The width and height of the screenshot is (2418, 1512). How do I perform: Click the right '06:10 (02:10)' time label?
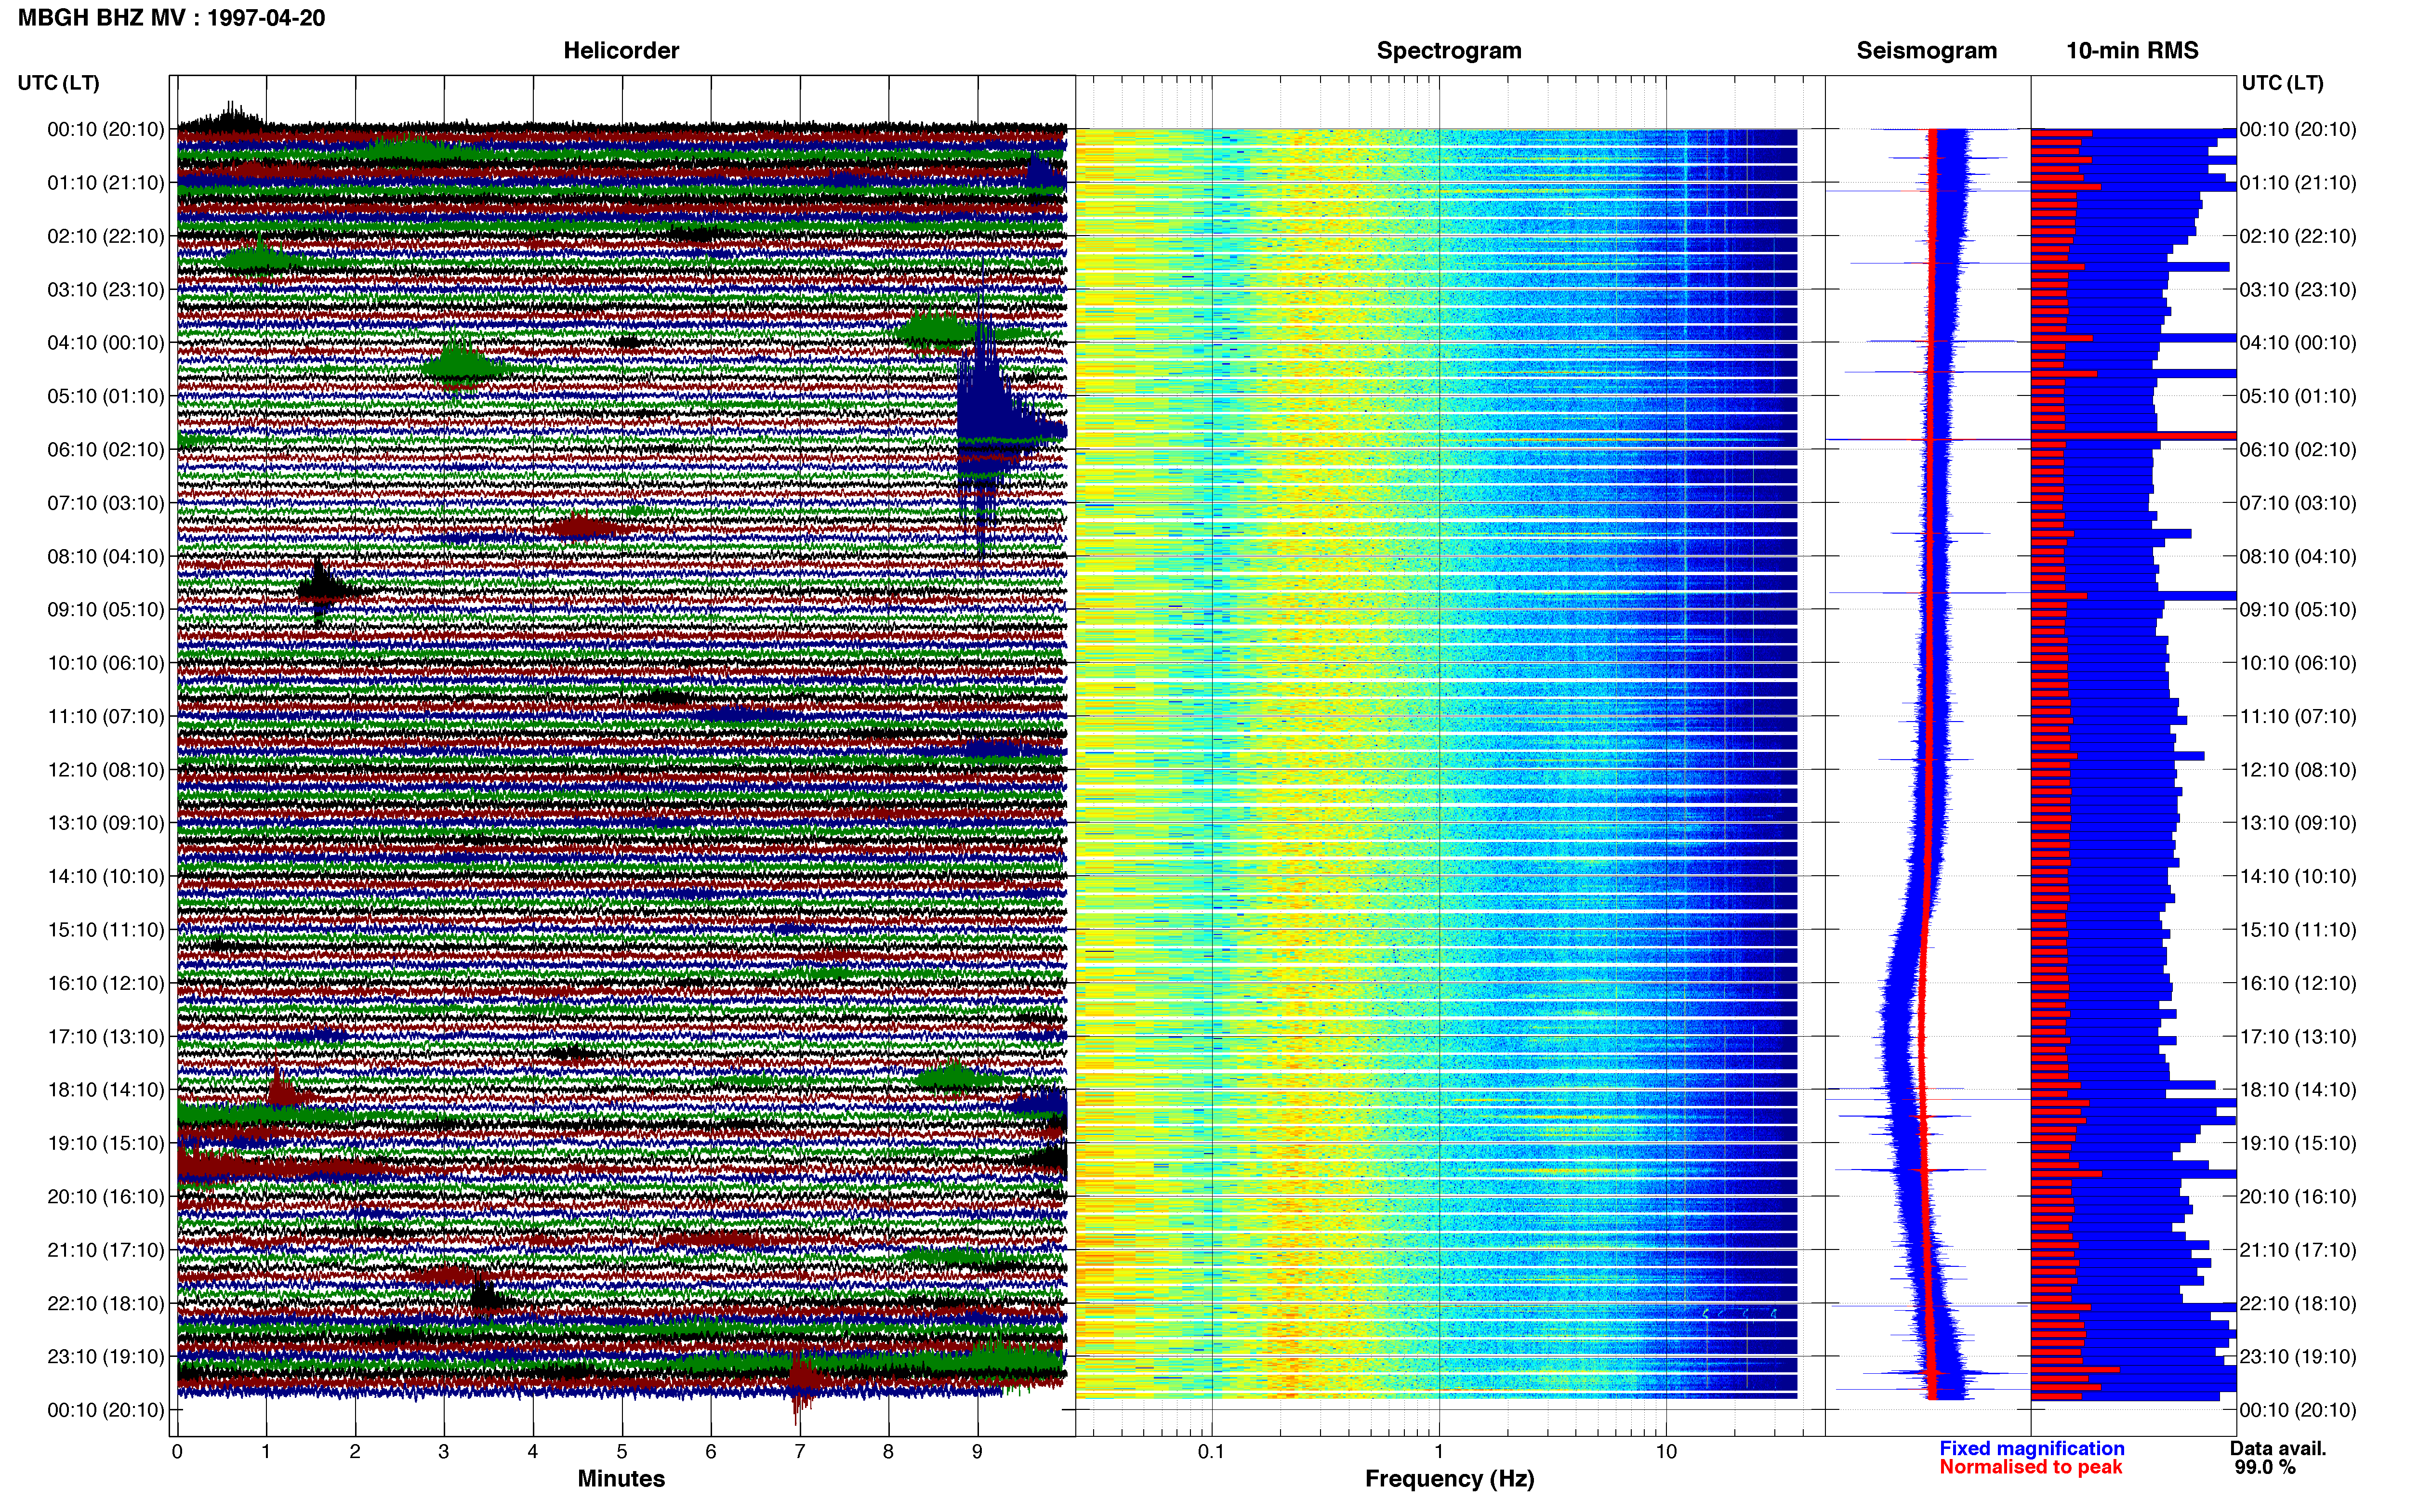pyautogui.click(x=2298, y=450)
